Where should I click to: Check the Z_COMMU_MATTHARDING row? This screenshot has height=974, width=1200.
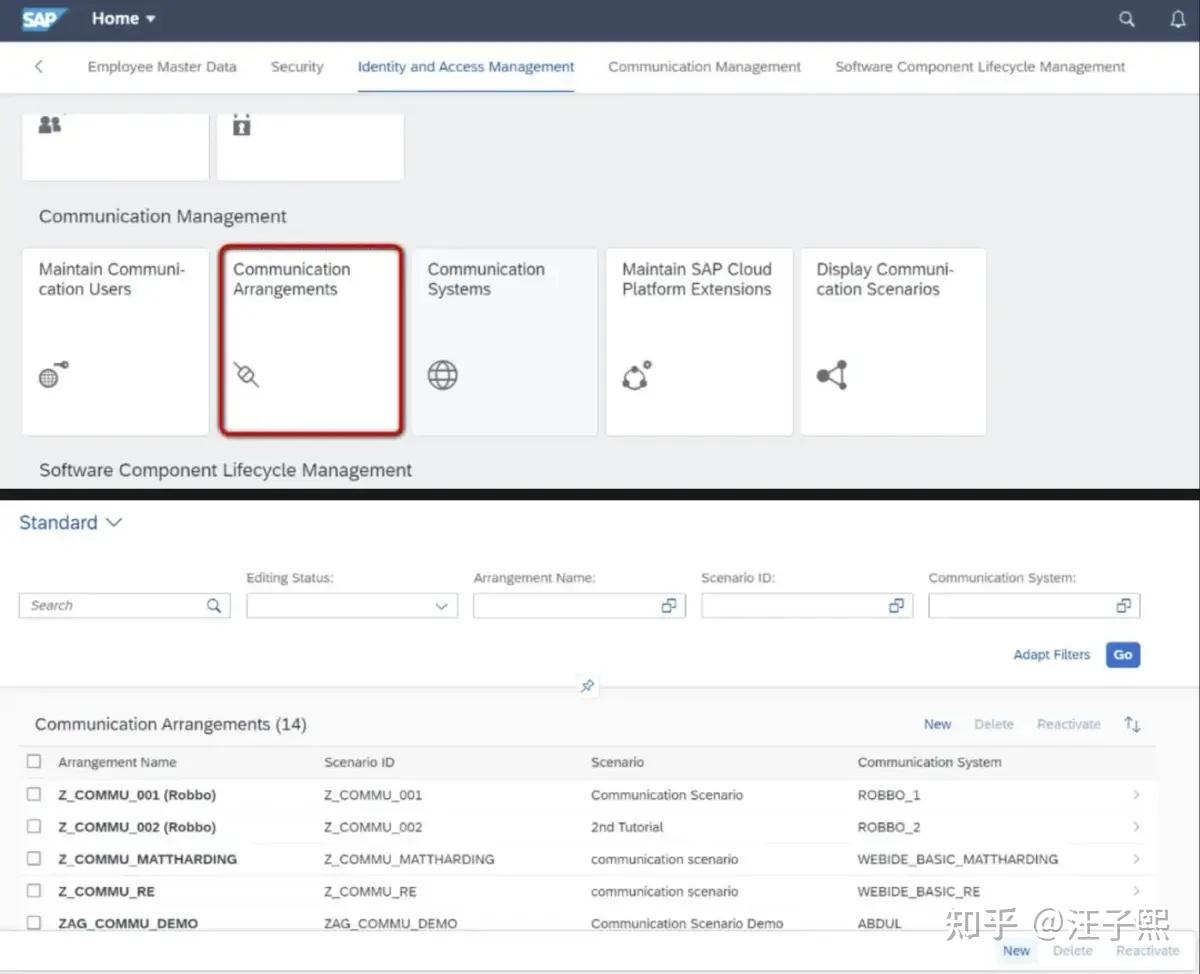tap(34, 858)
